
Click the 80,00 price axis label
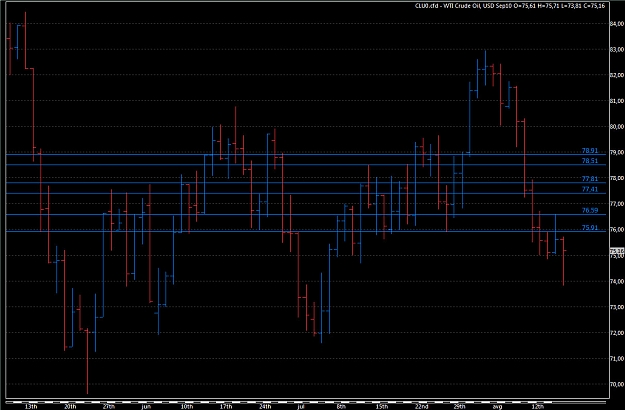coord(617,127)
